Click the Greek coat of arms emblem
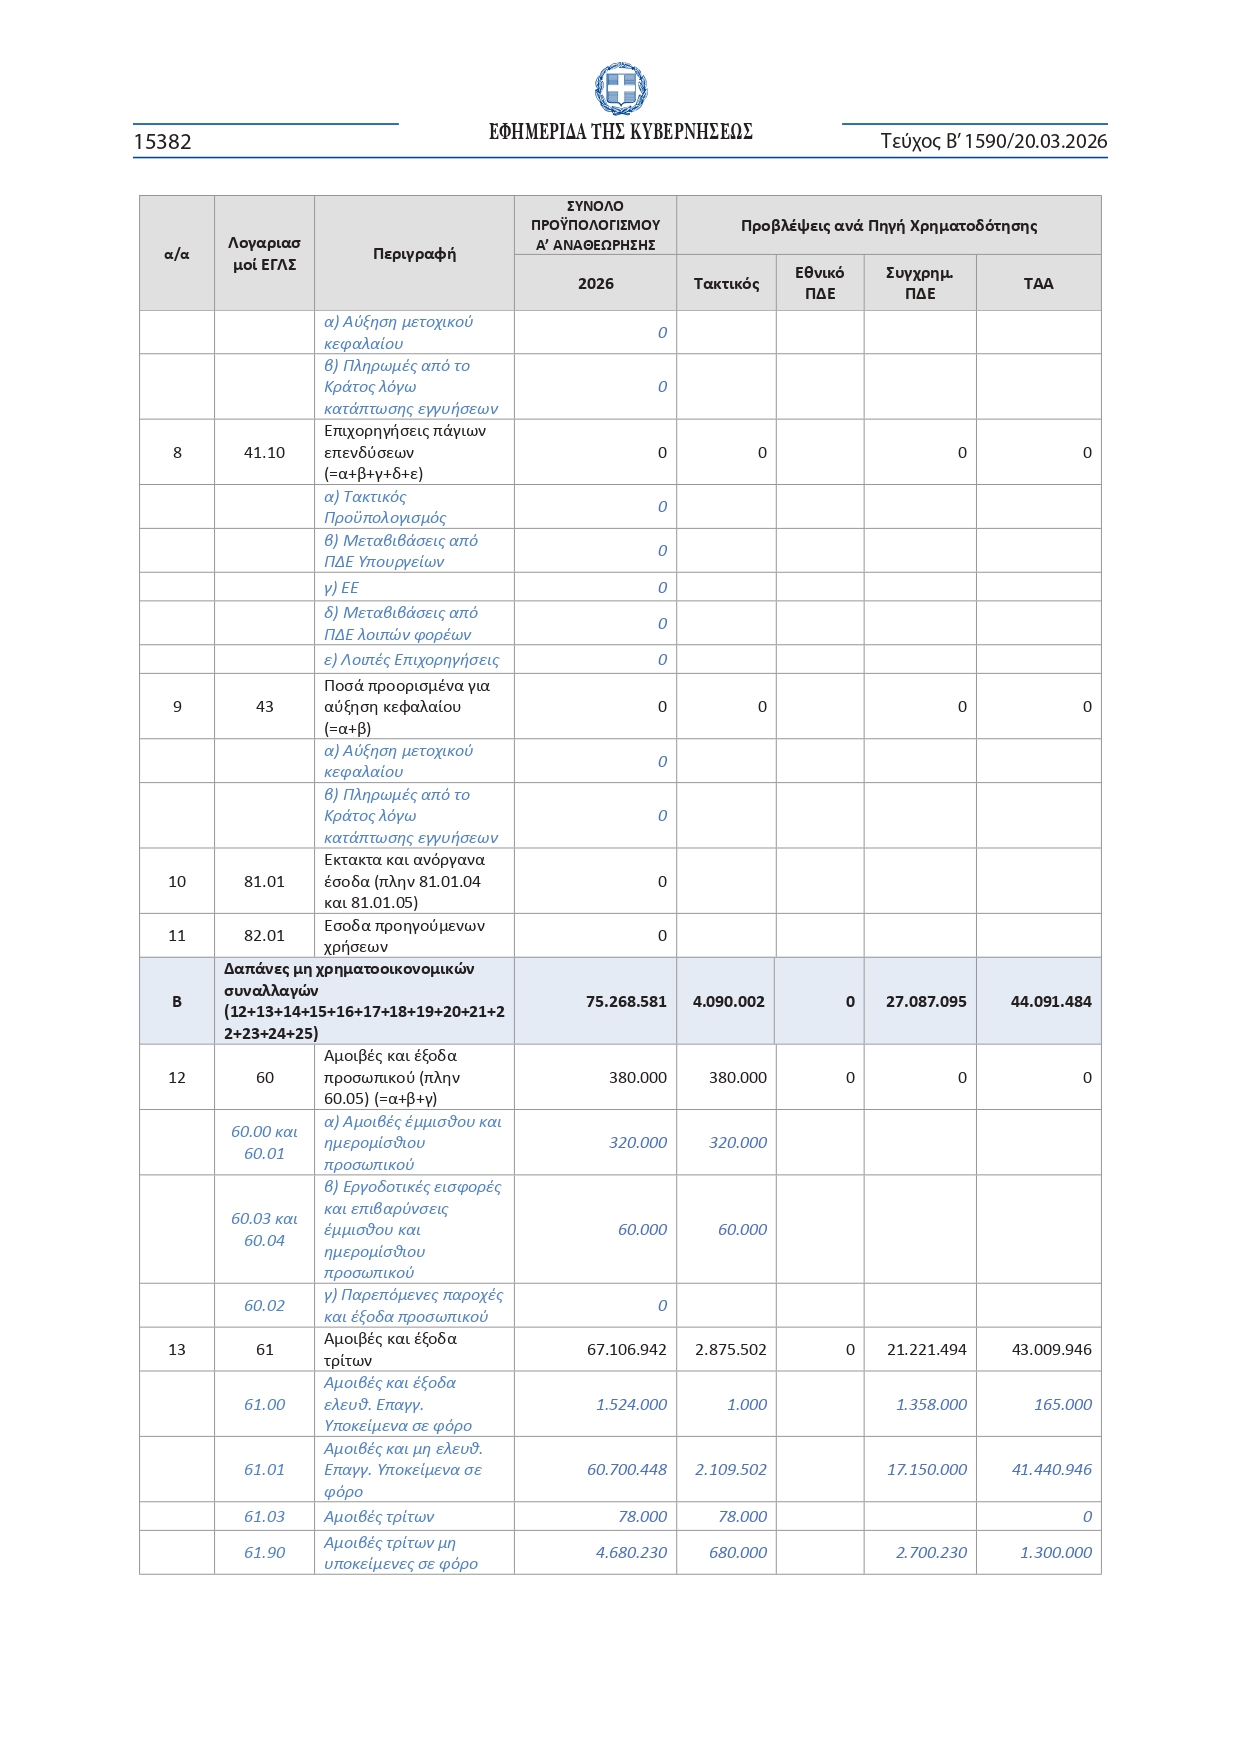1241x1754 pixels. [620, 89]
